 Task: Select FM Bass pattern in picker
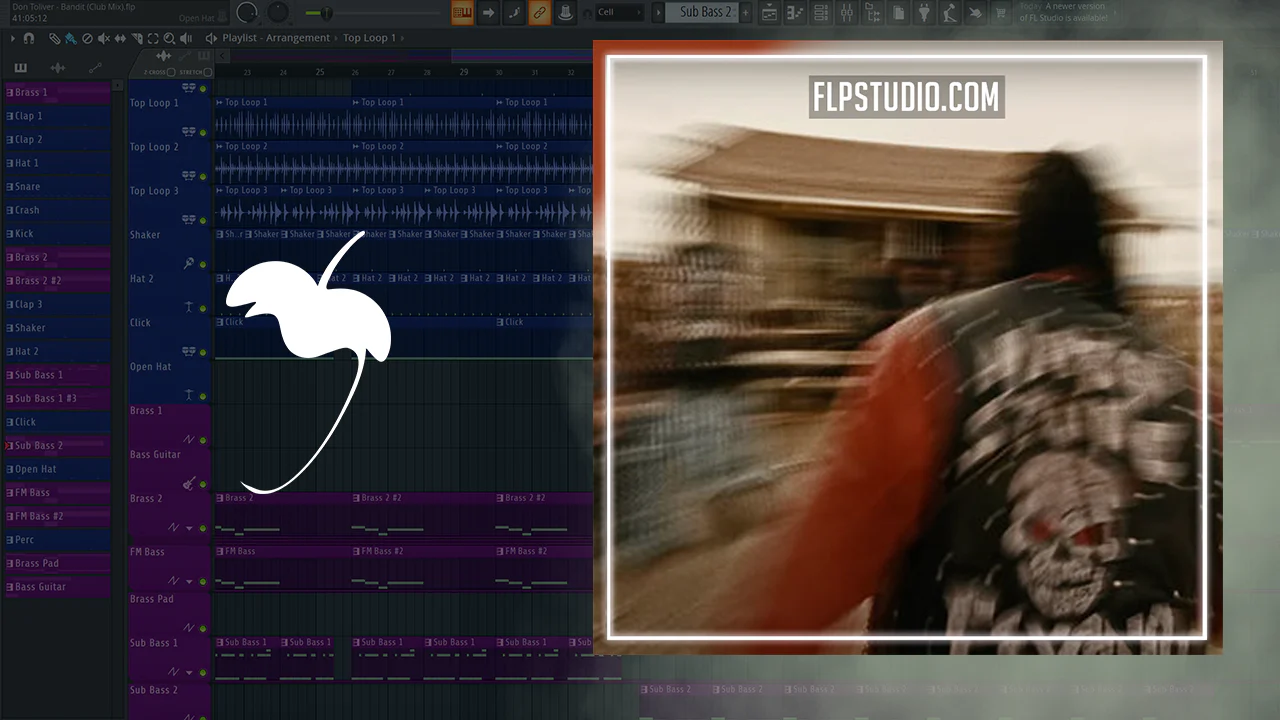tap(57, 493)
